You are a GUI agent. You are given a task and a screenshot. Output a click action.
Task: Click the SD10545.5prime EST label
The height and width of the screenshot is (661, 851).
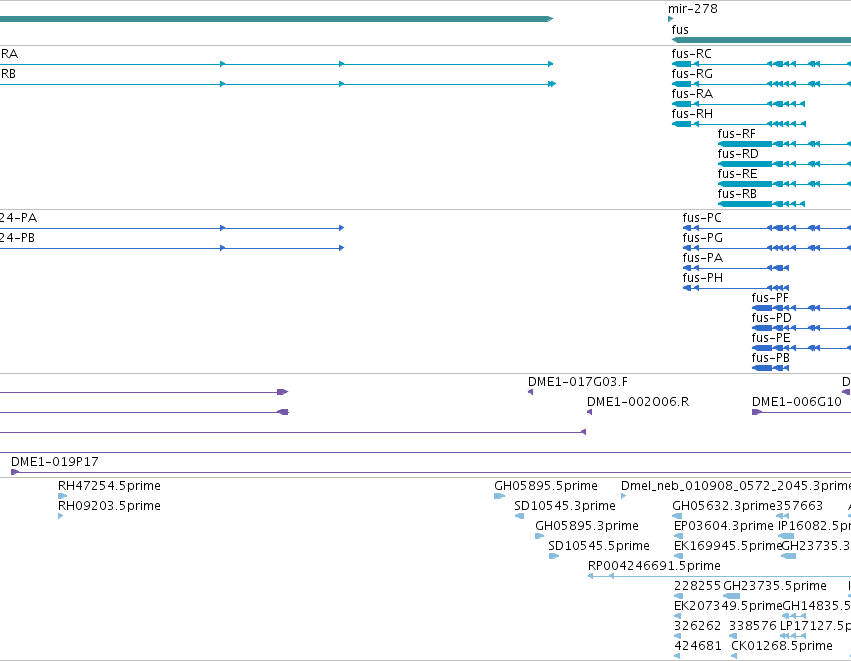(599, 546)
